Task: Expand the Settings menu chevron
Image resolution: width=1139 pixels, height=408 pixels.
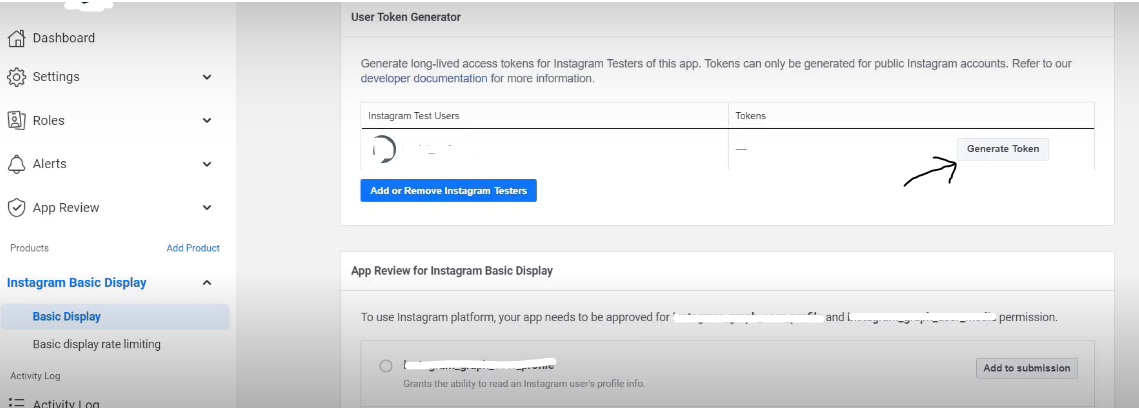Action: (207, 77)
